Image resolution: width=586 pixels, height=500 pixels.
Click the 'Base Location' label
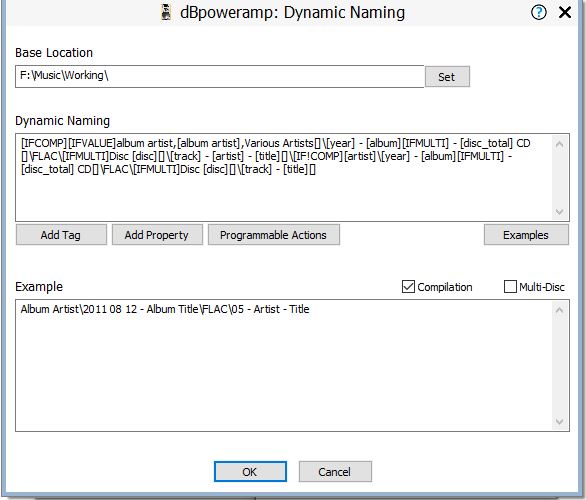tap(54, 53)
